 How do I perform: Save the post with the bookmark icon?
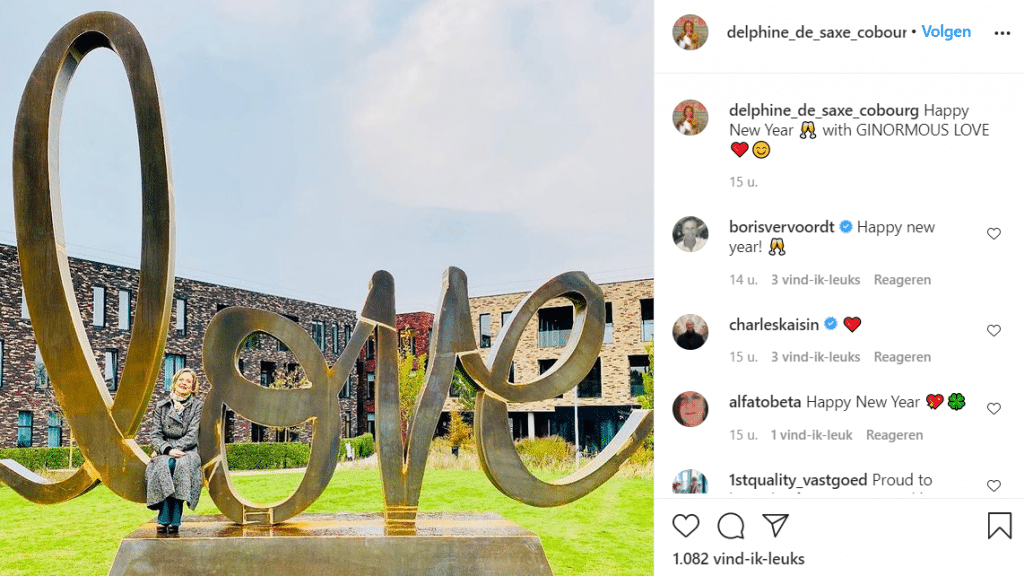click(999, 526)
